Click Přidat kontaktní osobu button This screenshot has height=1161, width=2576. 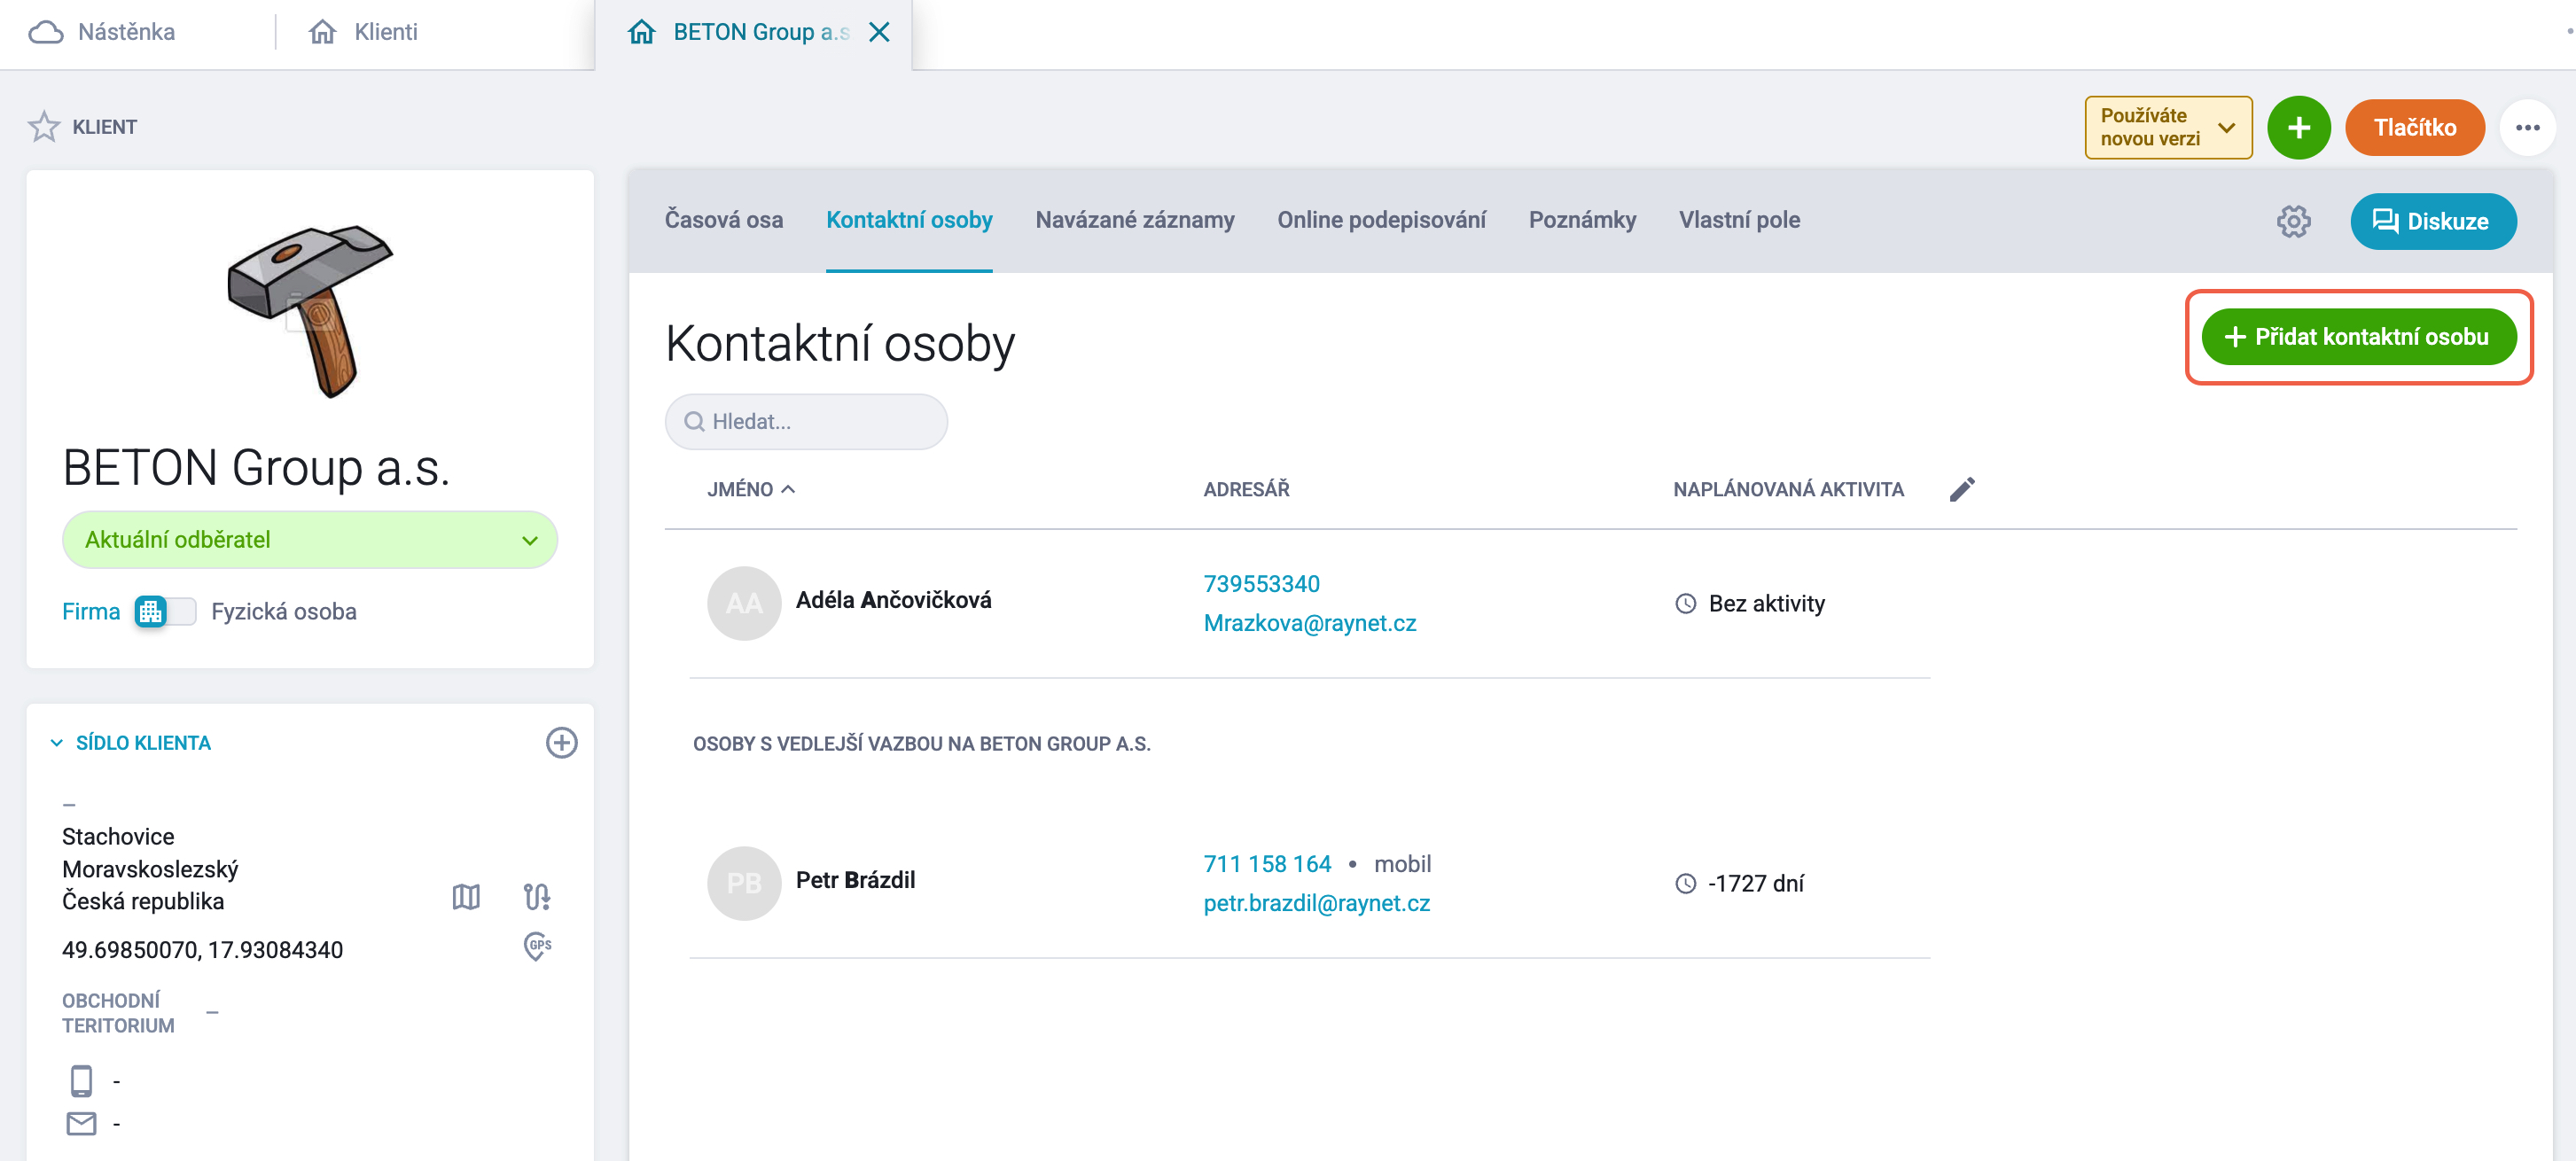pos(2358,337)
